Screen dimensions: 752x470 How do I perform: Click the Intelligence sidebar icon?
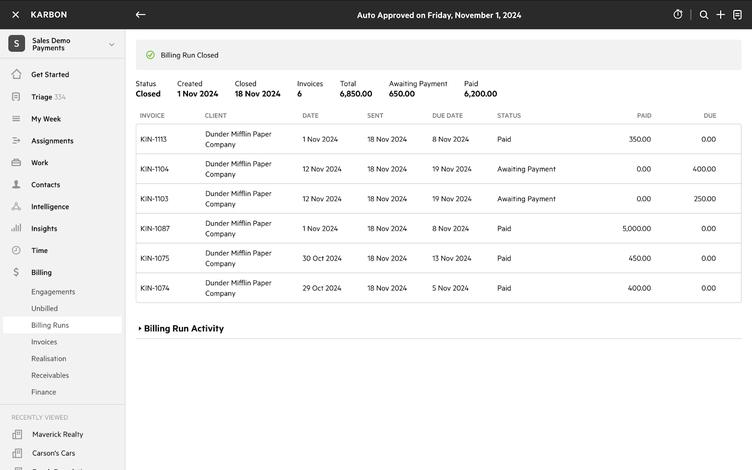click(16, 207)
